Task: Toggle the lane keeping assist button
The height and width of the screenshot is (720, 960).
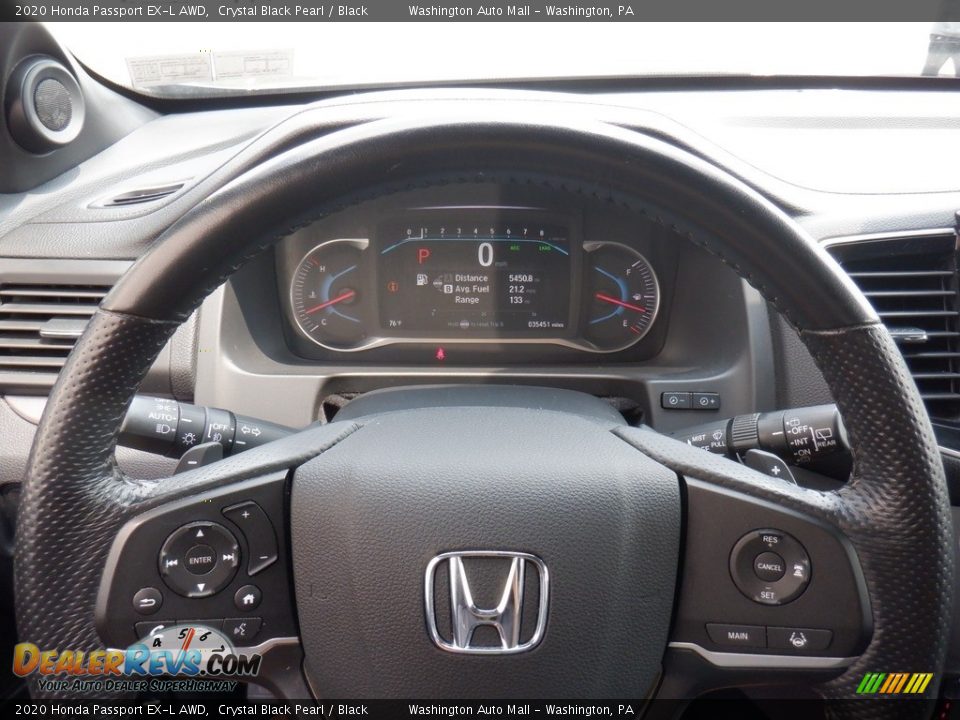Action: click(798, 639)
